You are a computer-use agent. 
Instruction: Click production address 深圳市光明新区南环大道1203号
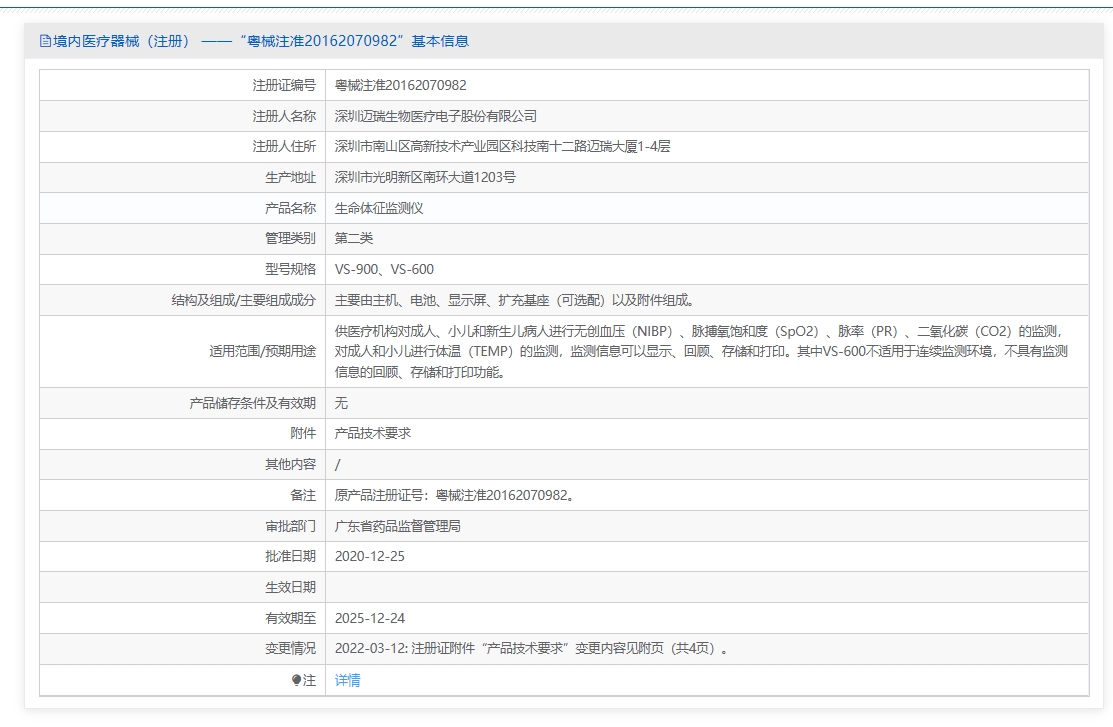[425, 177]
